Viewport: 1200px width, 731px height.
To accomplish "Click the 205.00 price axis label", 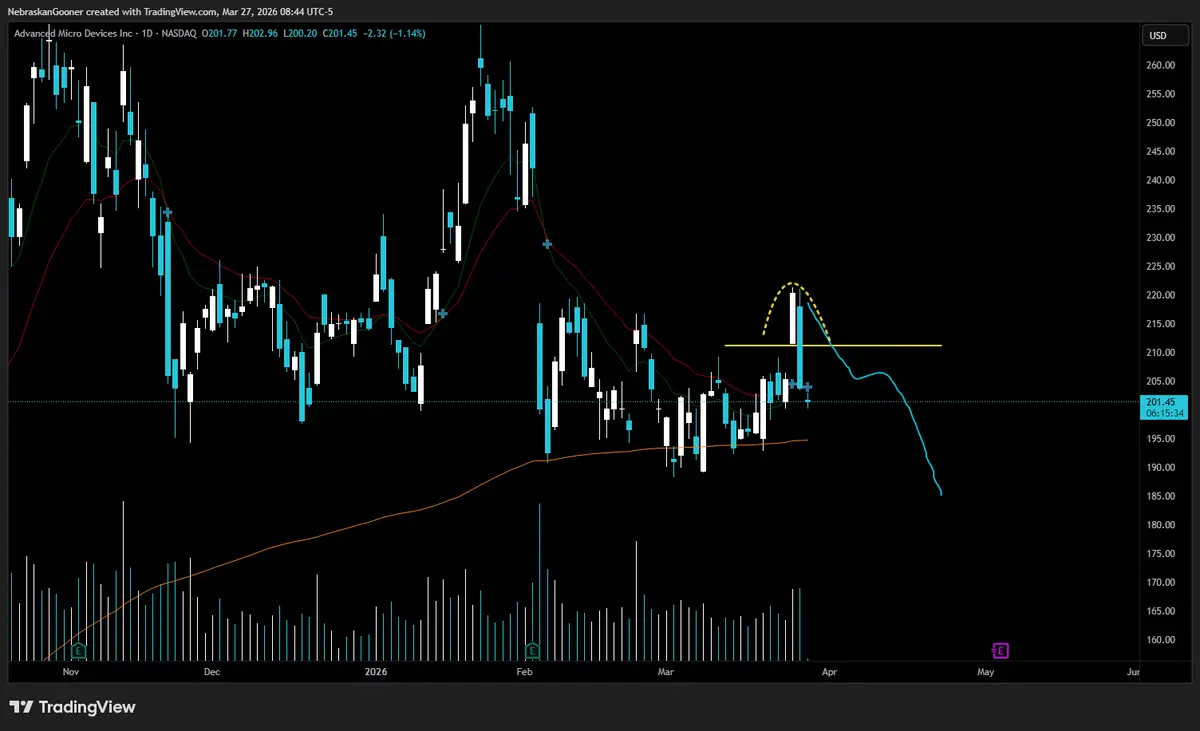I will coord(1163,381).
